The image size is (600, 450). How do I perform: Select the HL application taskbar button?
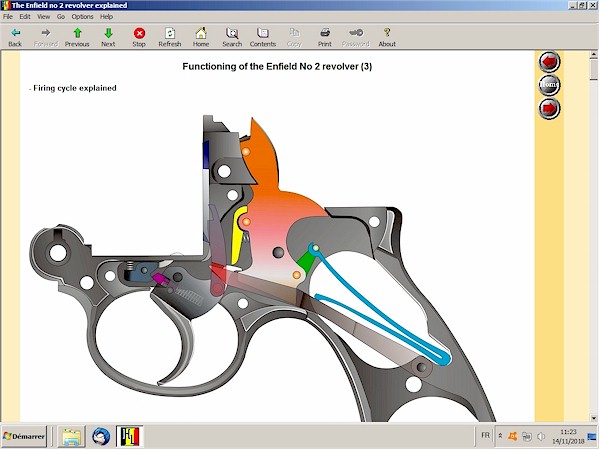pos(130,437)
